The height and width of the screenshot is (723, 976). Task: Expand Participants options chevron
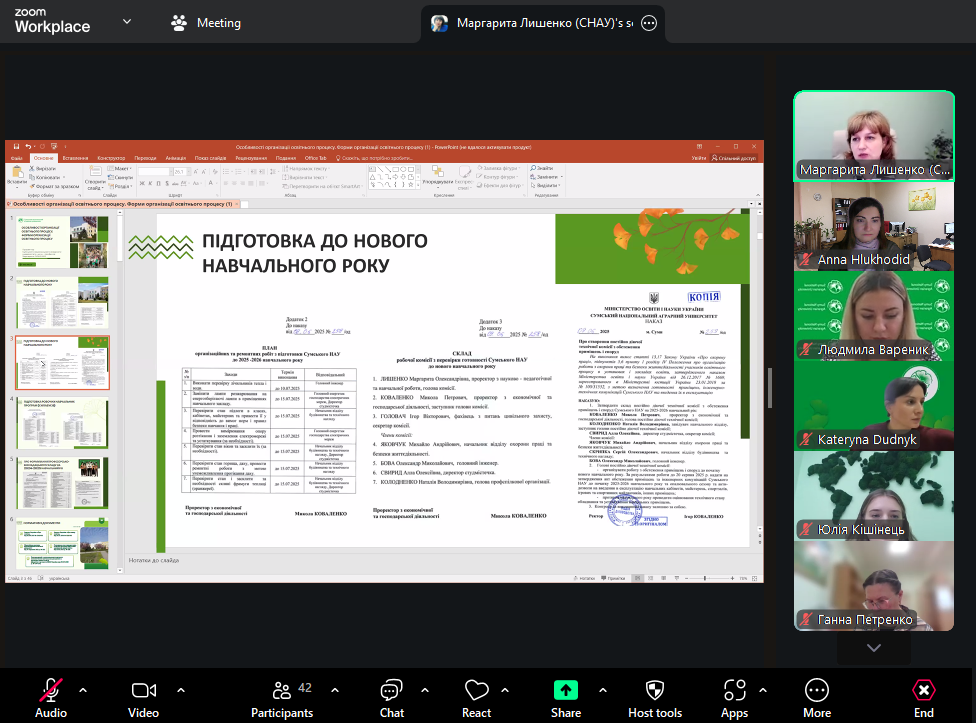coord(331,689)
